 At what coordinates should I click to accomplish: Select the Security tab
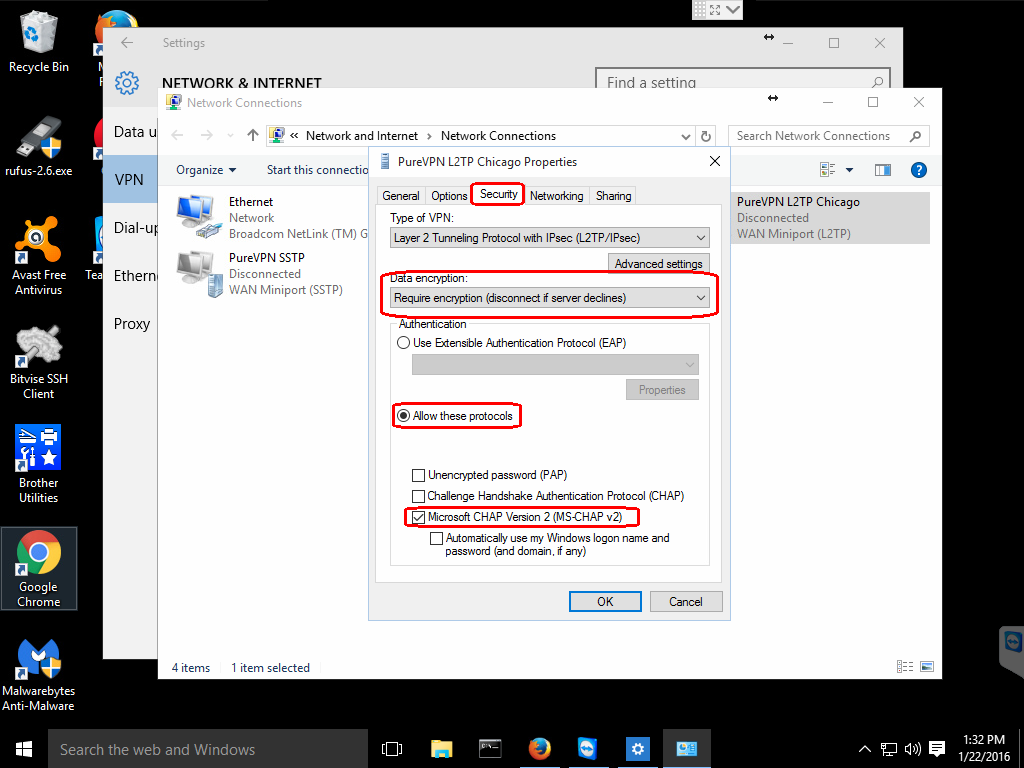click(x=498, y=194)
